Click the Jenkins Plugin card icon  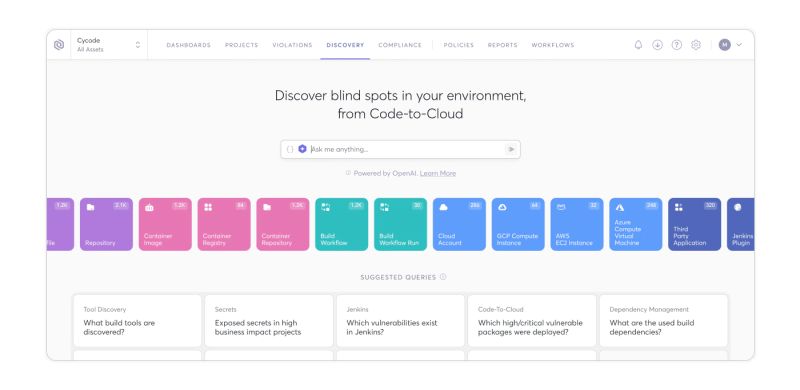[737, 207]
